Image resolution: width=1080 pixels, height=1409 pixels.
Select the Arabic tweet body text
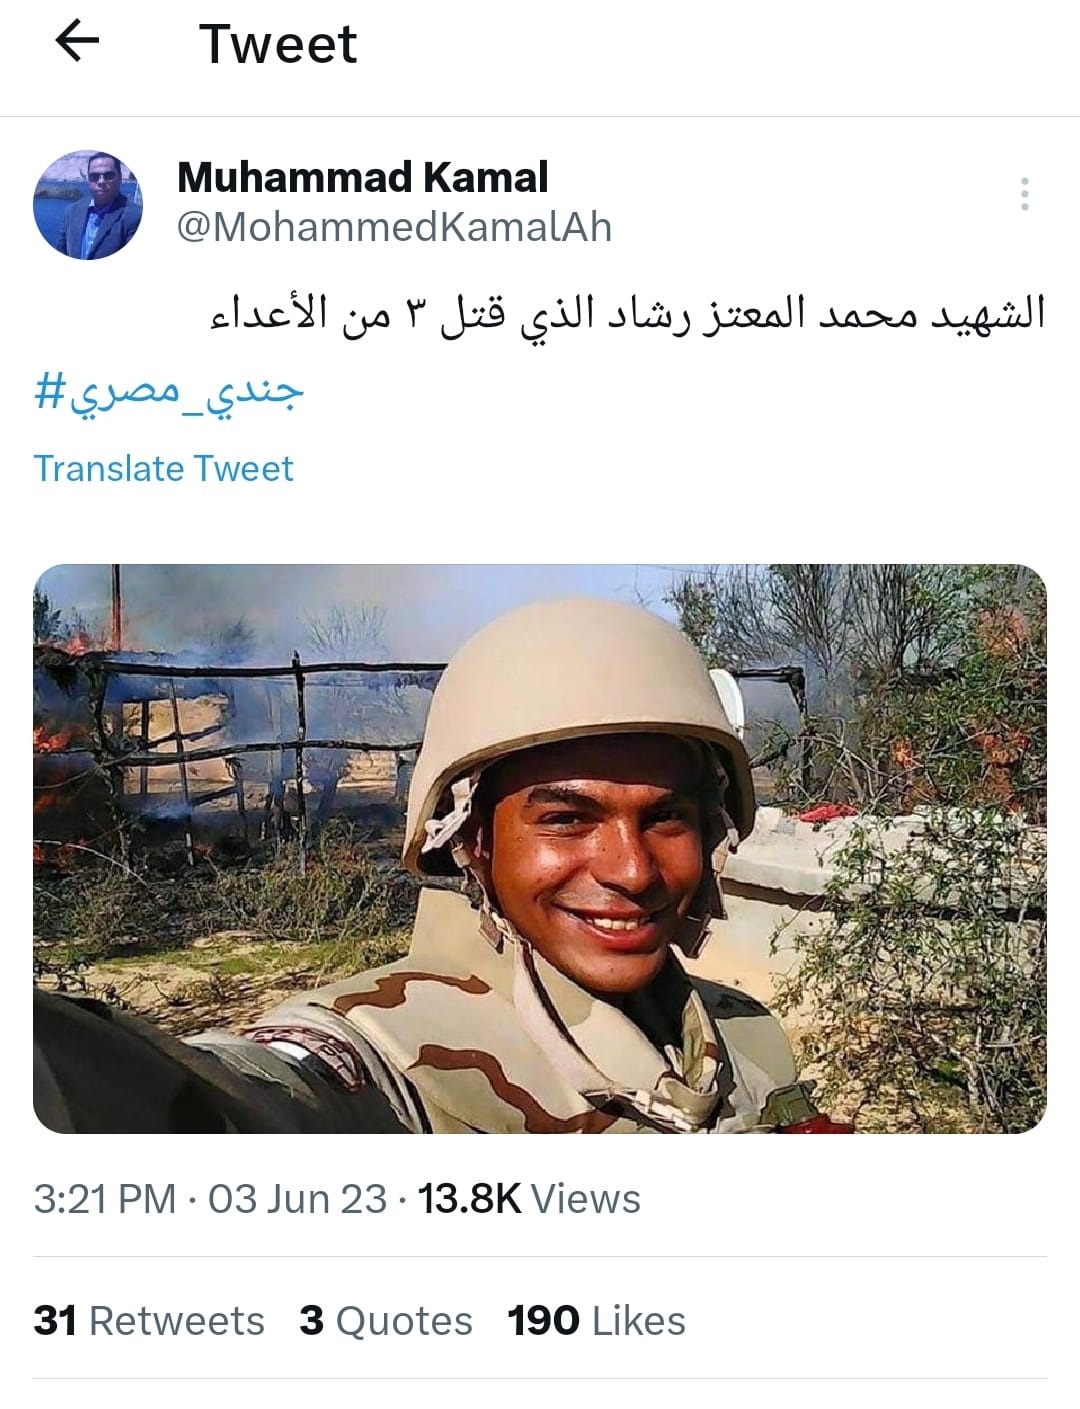click(627, 312)
